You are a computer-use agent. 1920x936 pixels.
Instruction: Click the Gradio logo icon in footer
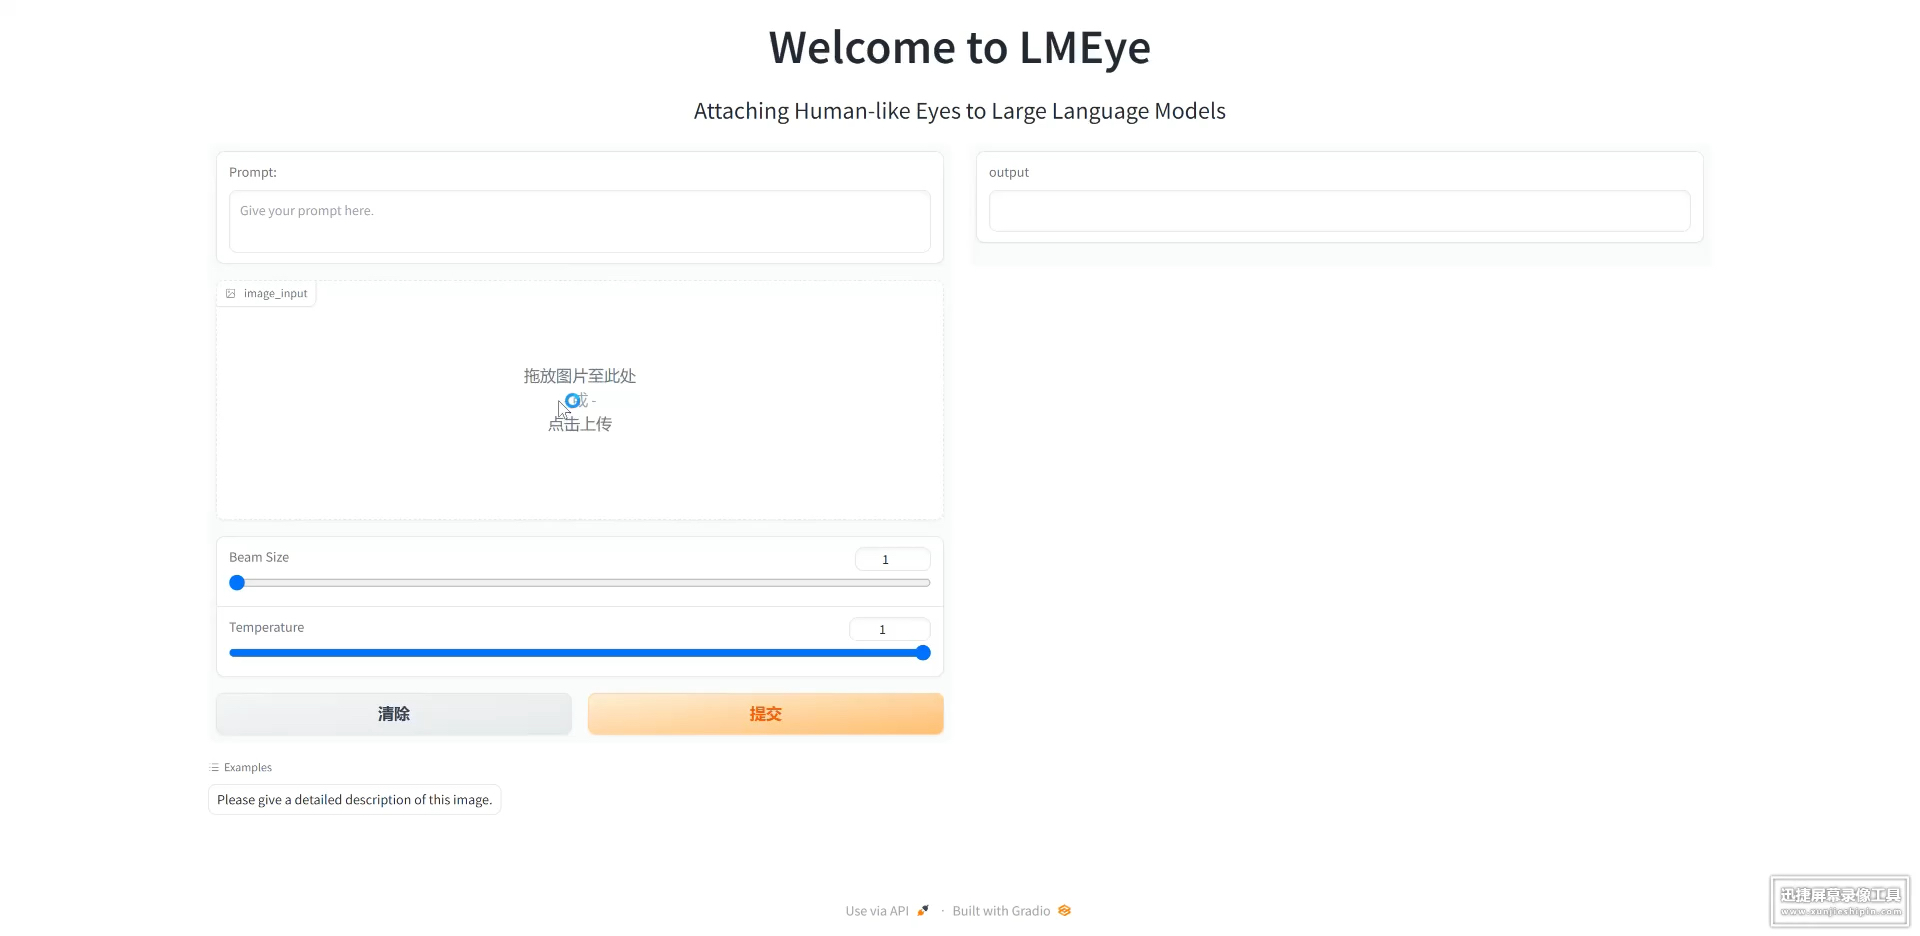point(1065,911)
